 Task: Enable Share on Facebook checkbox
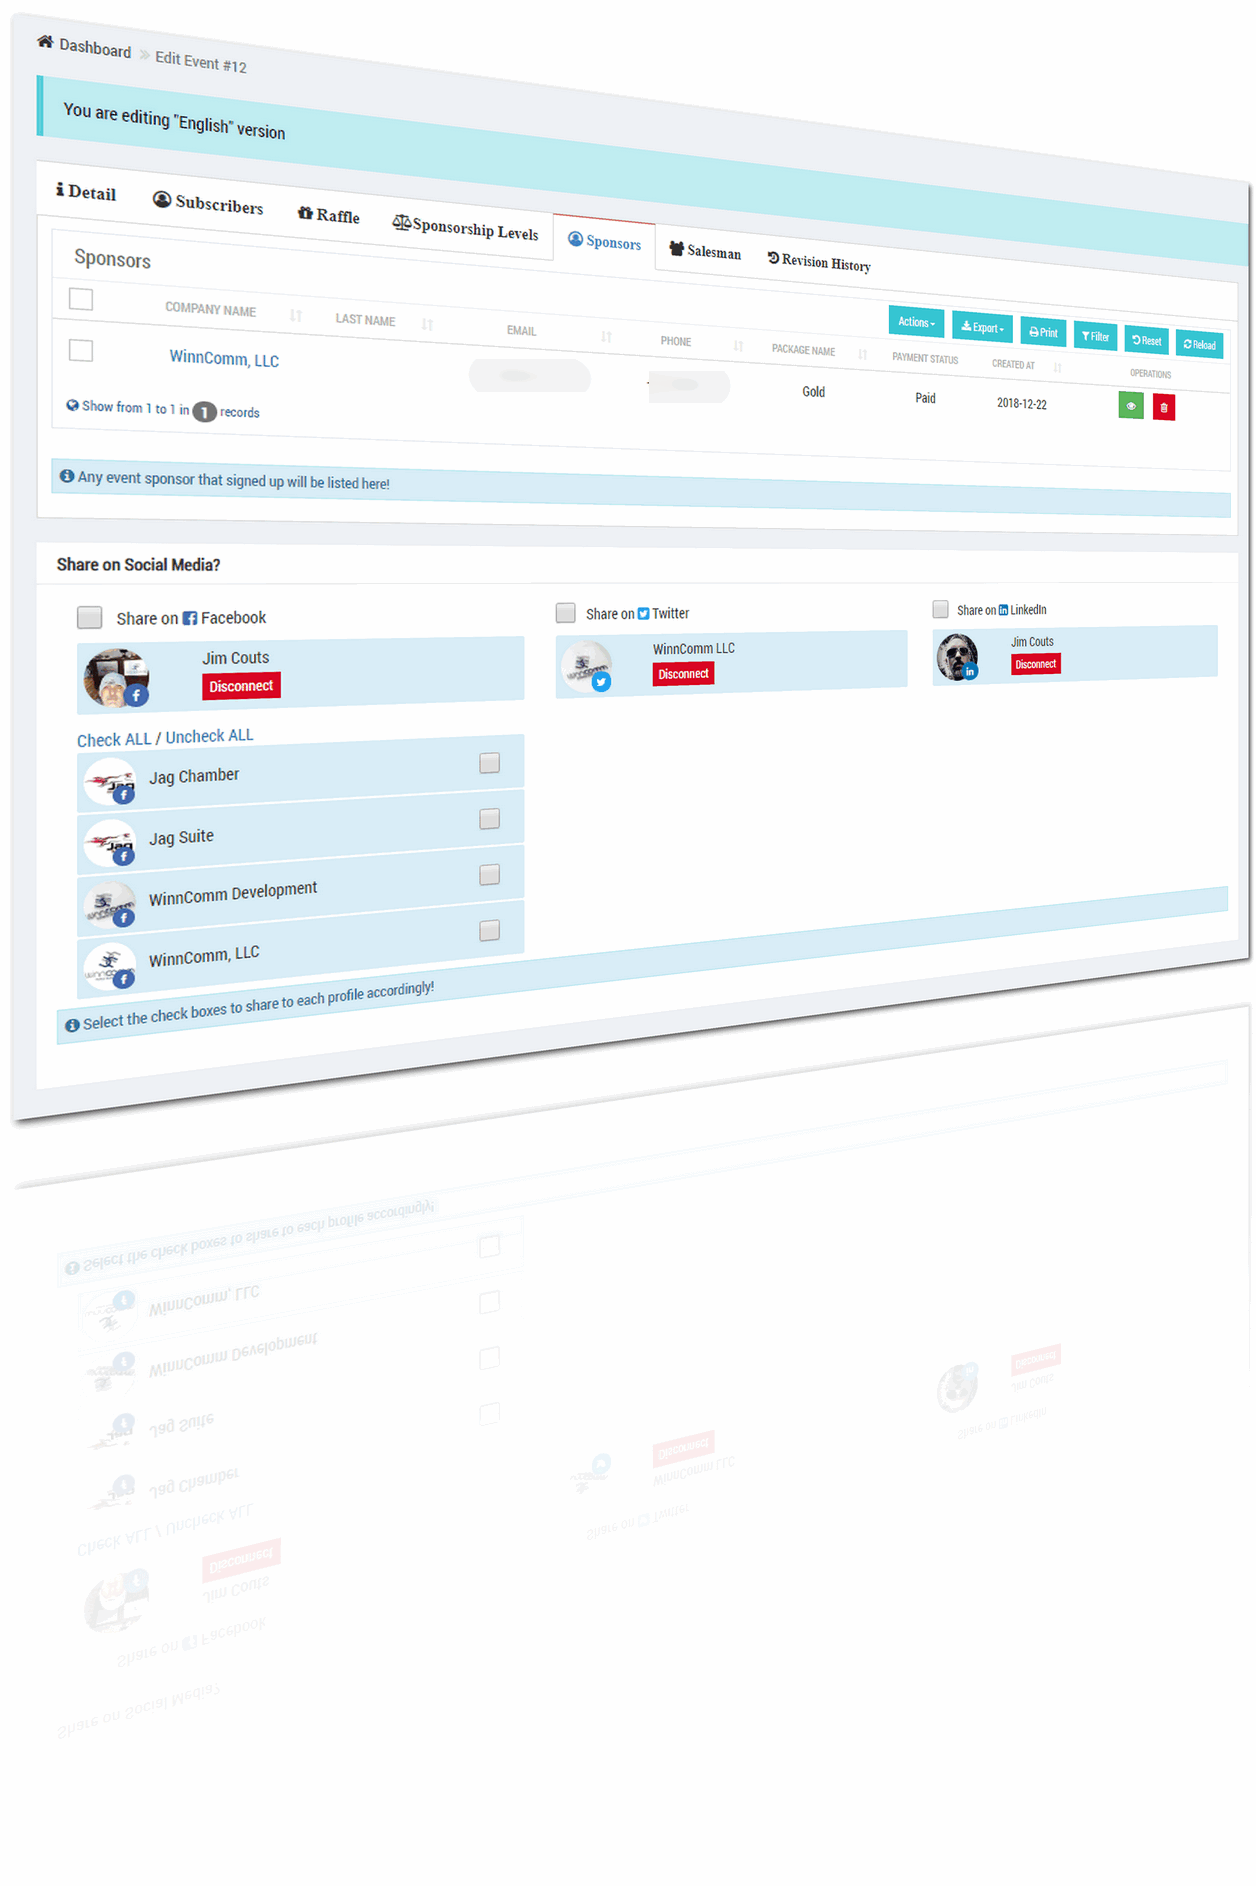coord(90,617)
